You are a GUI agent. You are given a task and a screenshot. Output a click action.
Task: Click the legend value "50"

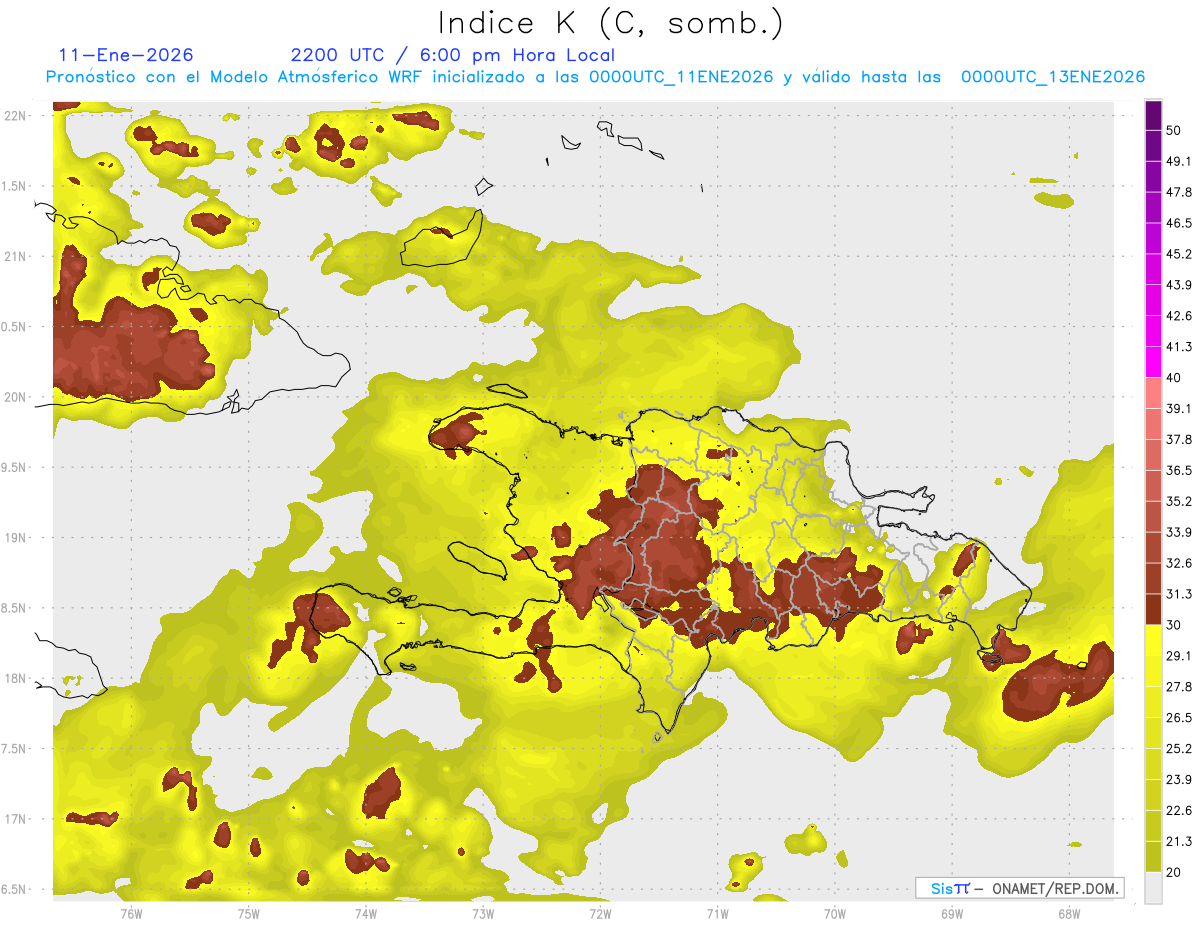coord(1174,130)
